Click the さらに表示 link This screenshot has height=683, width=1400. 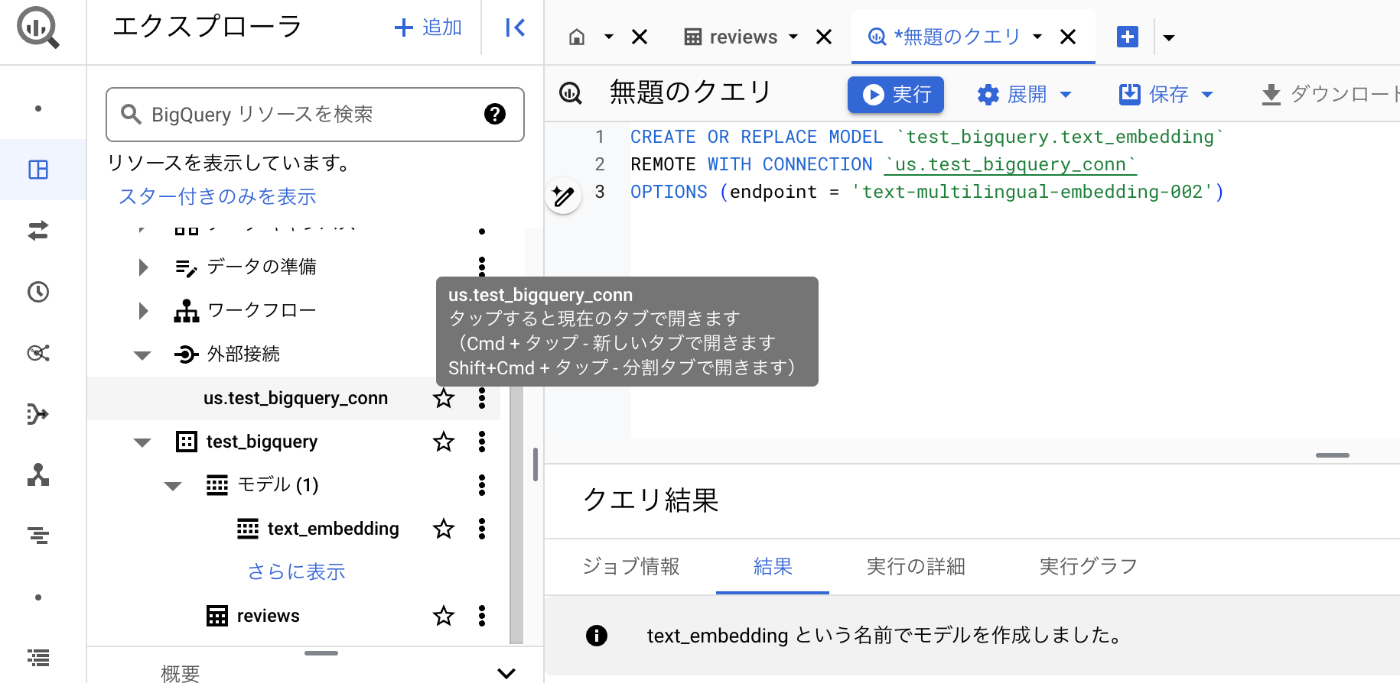click(297, 572)
